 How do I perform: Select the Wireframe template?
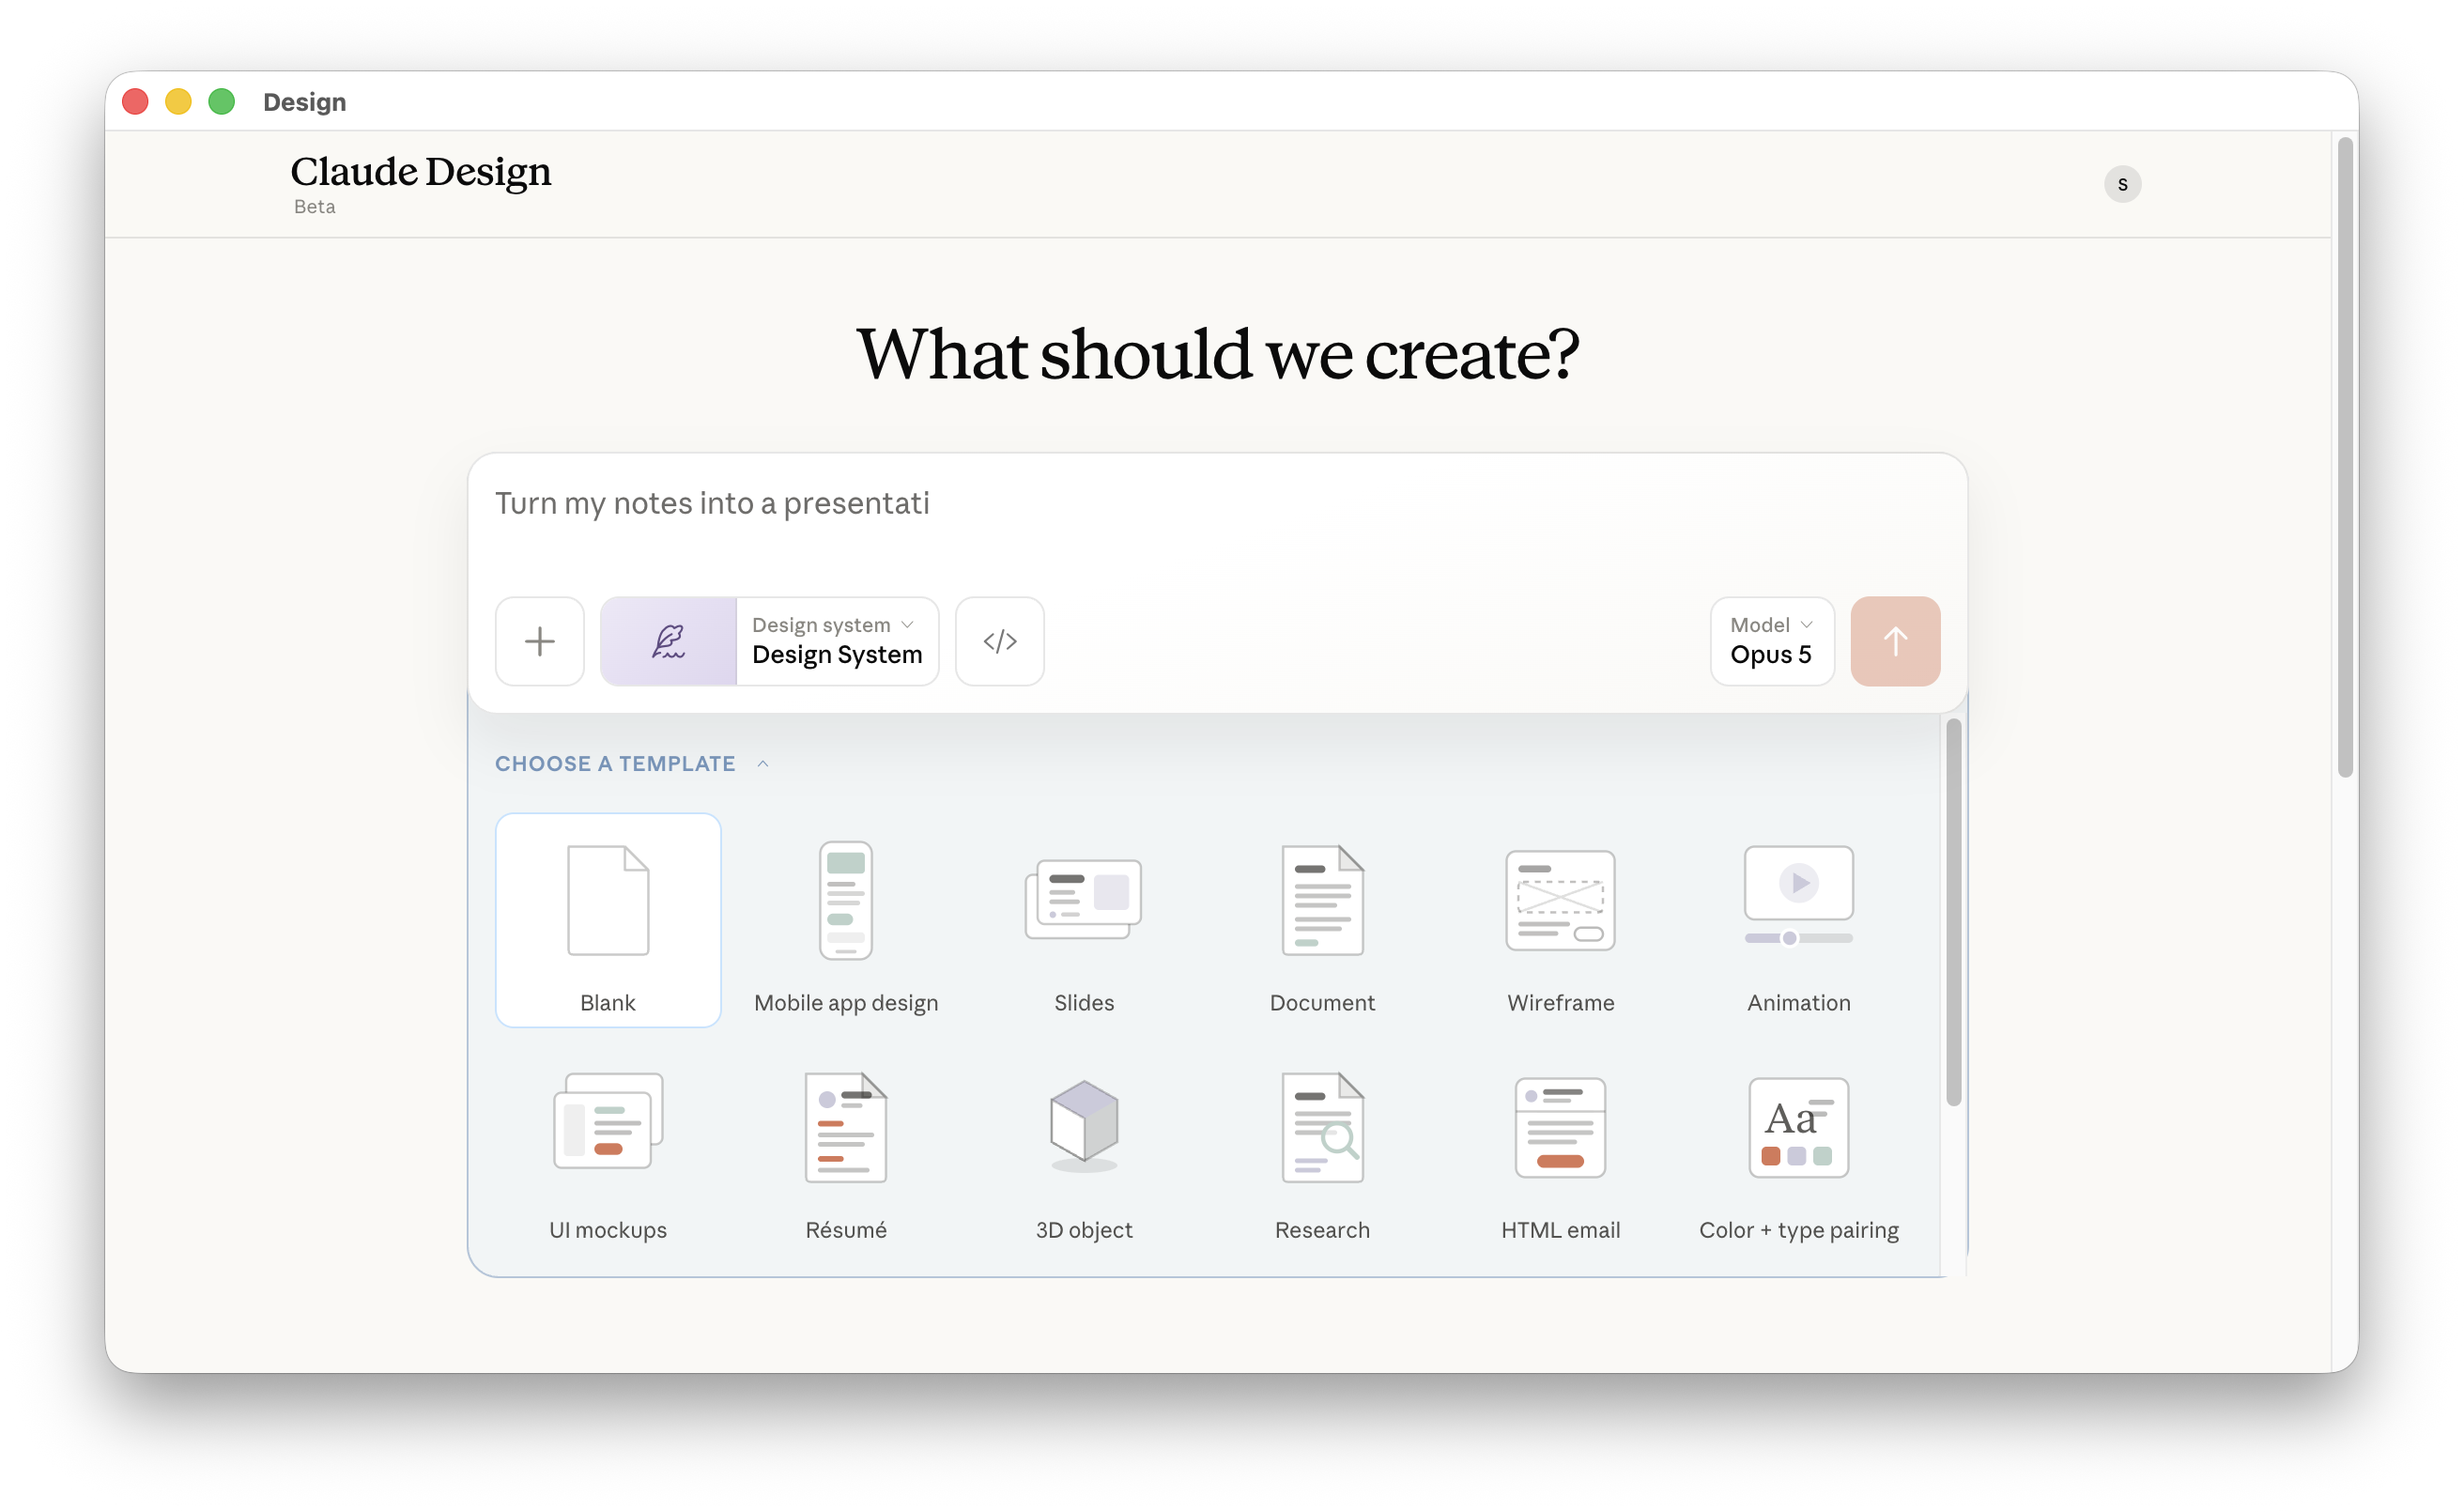(x=1560, y=920)
